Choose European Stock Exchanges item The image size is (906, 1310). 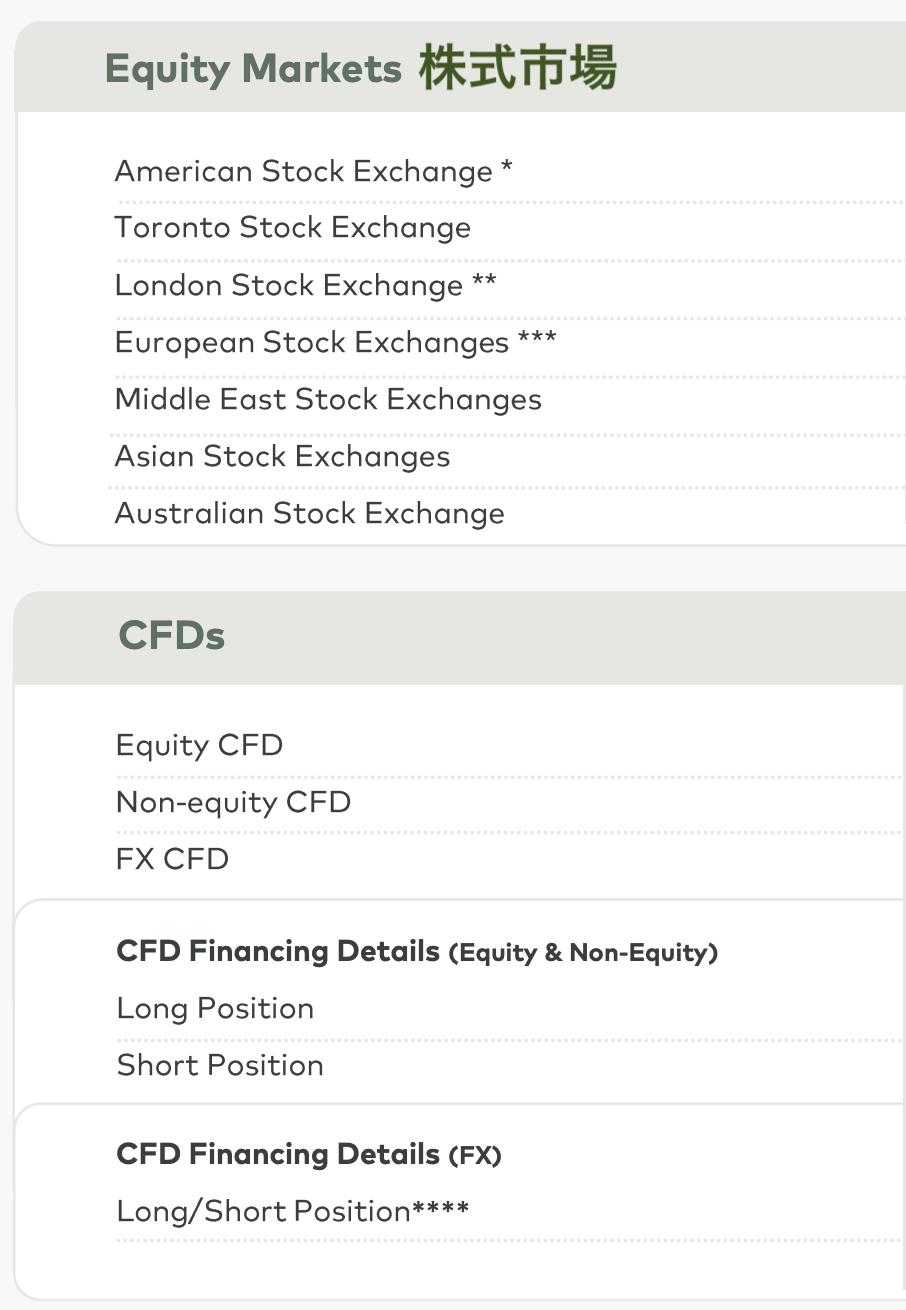coord(312,343)
